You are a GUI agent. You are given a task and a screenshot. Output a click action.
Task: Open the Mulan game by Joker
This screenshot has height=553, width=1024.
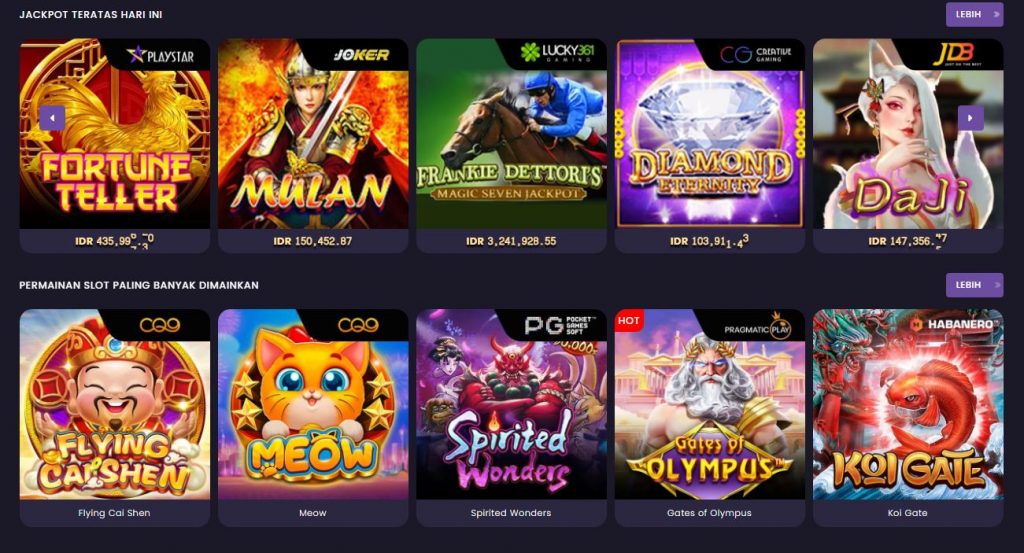coord(313,134)
